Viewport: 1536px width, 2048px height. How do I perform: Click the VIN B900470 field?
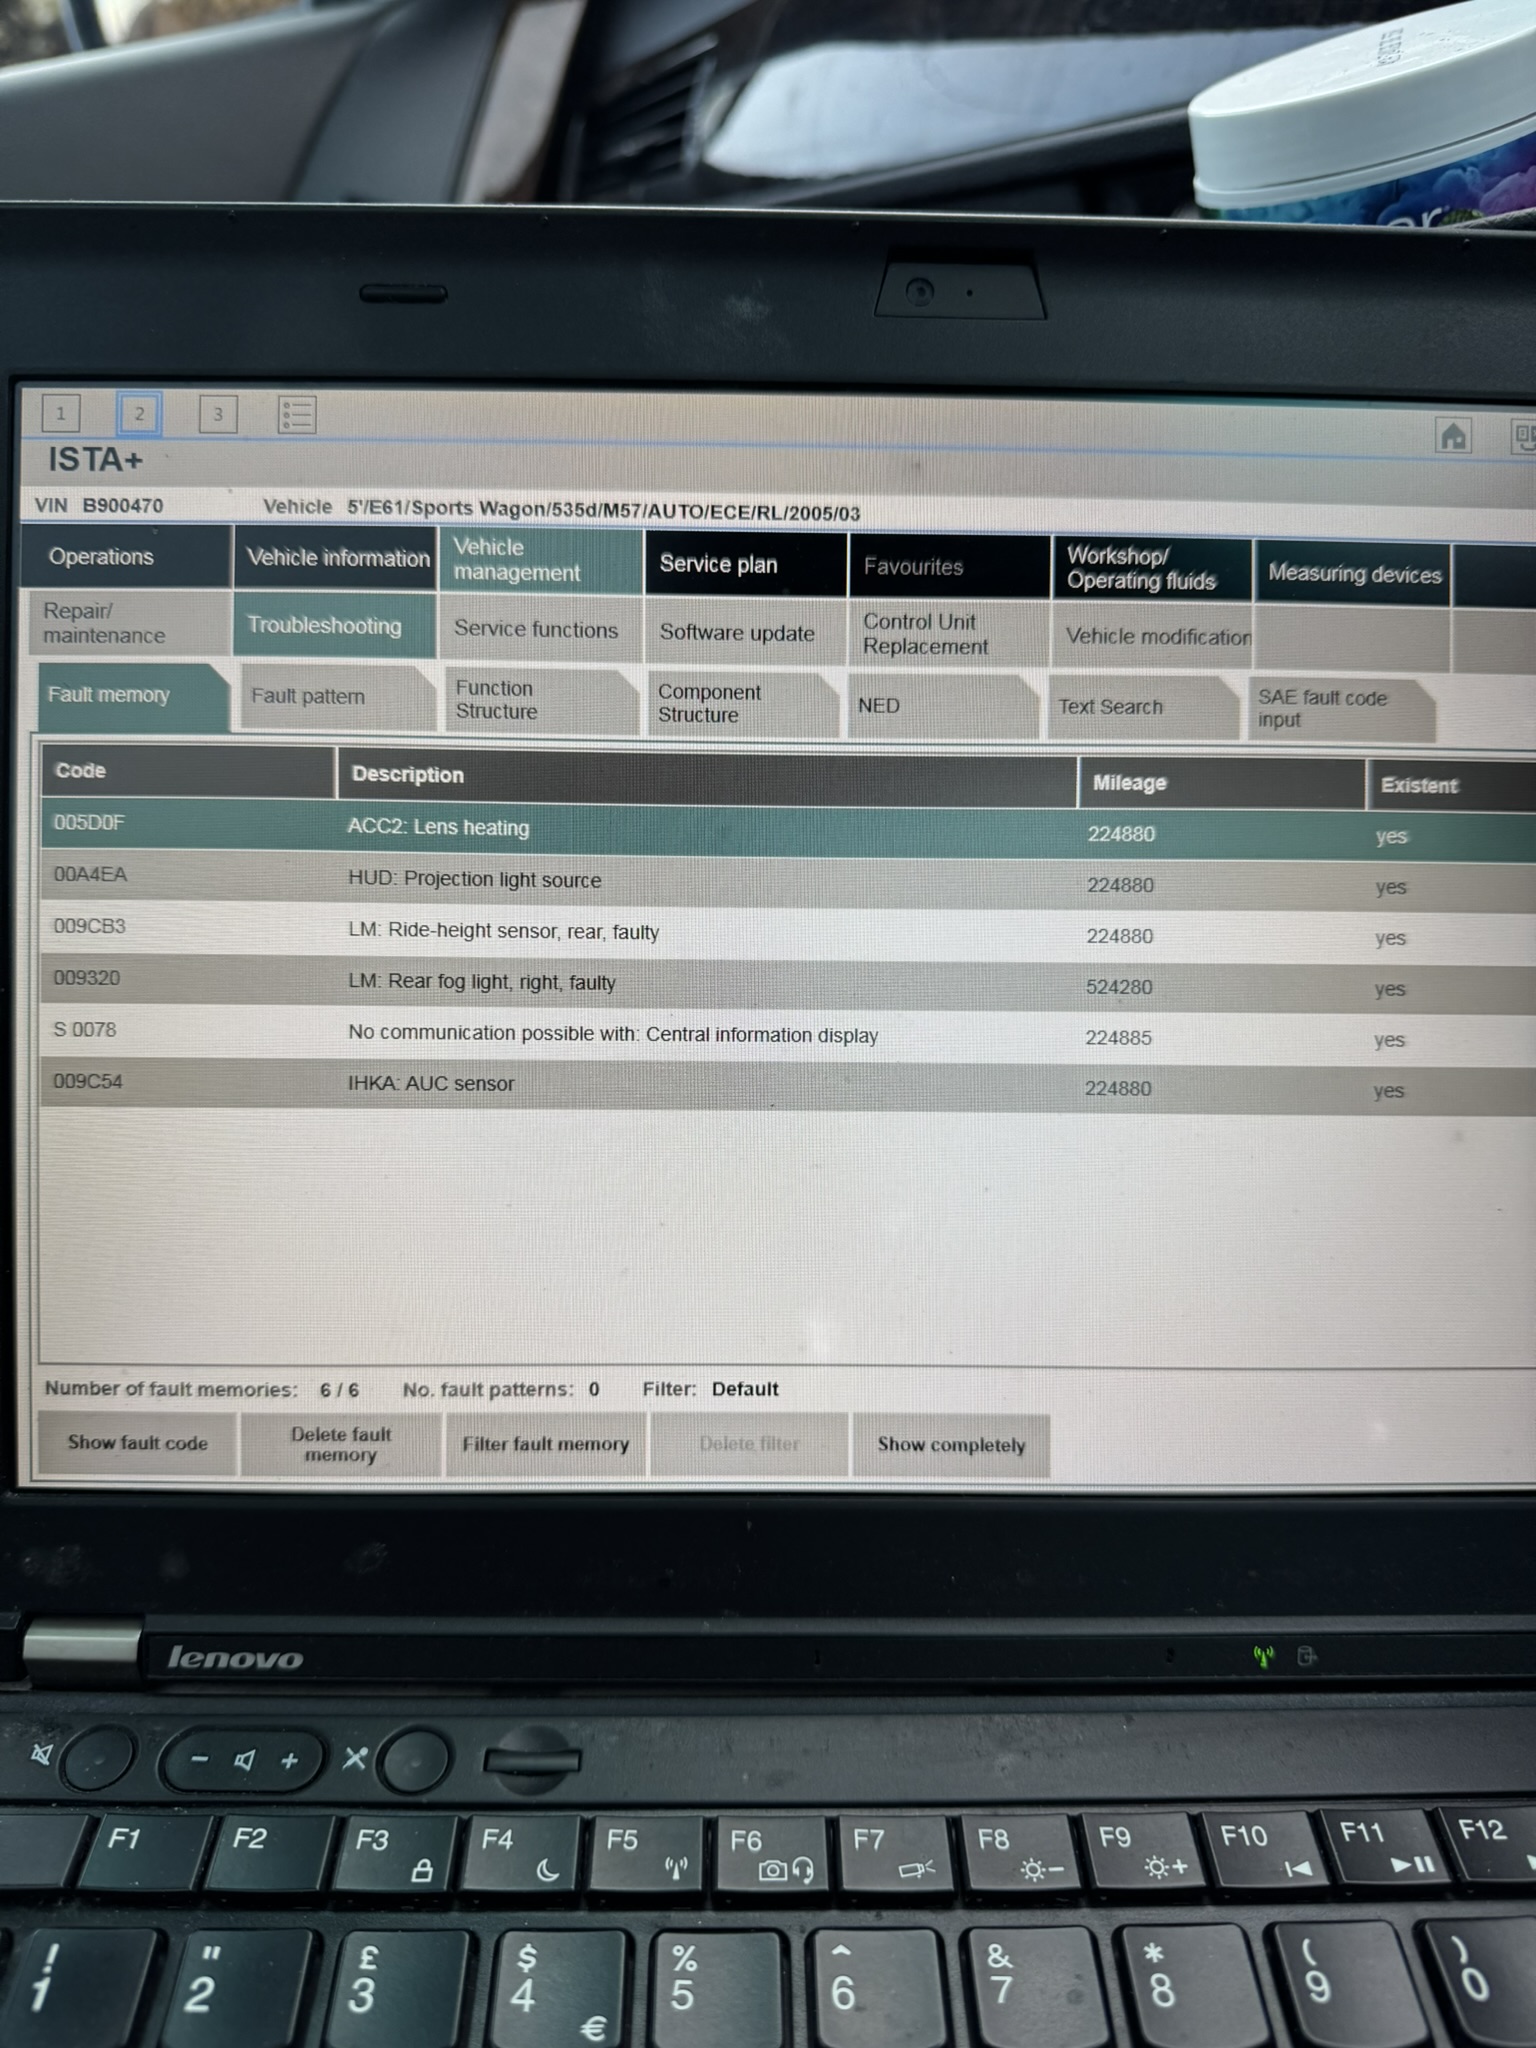click(99, 506)
